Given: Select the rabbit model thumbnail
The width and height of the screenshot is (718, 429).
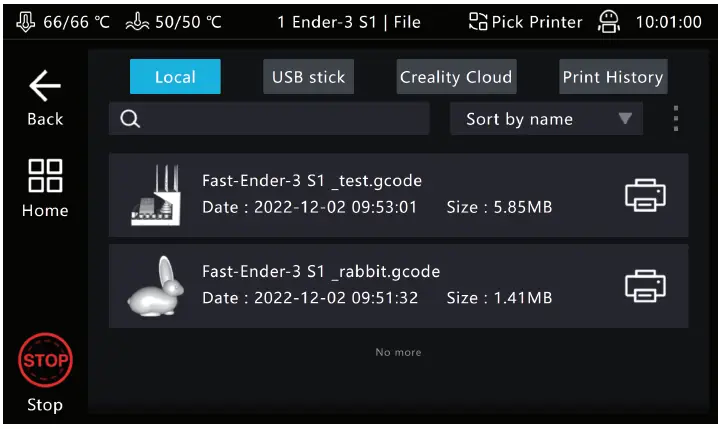Looking at the screenshot, I should (x=156, y=286).
